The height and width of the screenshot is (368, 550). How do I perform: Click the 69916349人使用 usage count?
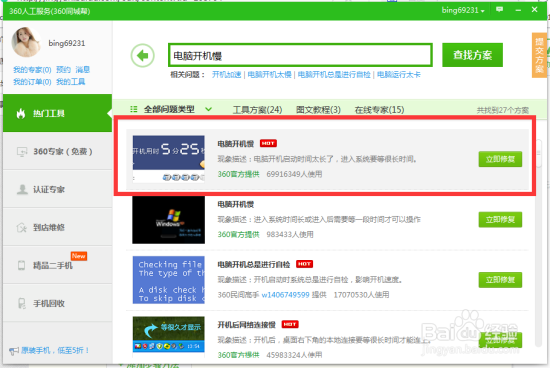tap(294, 174)
